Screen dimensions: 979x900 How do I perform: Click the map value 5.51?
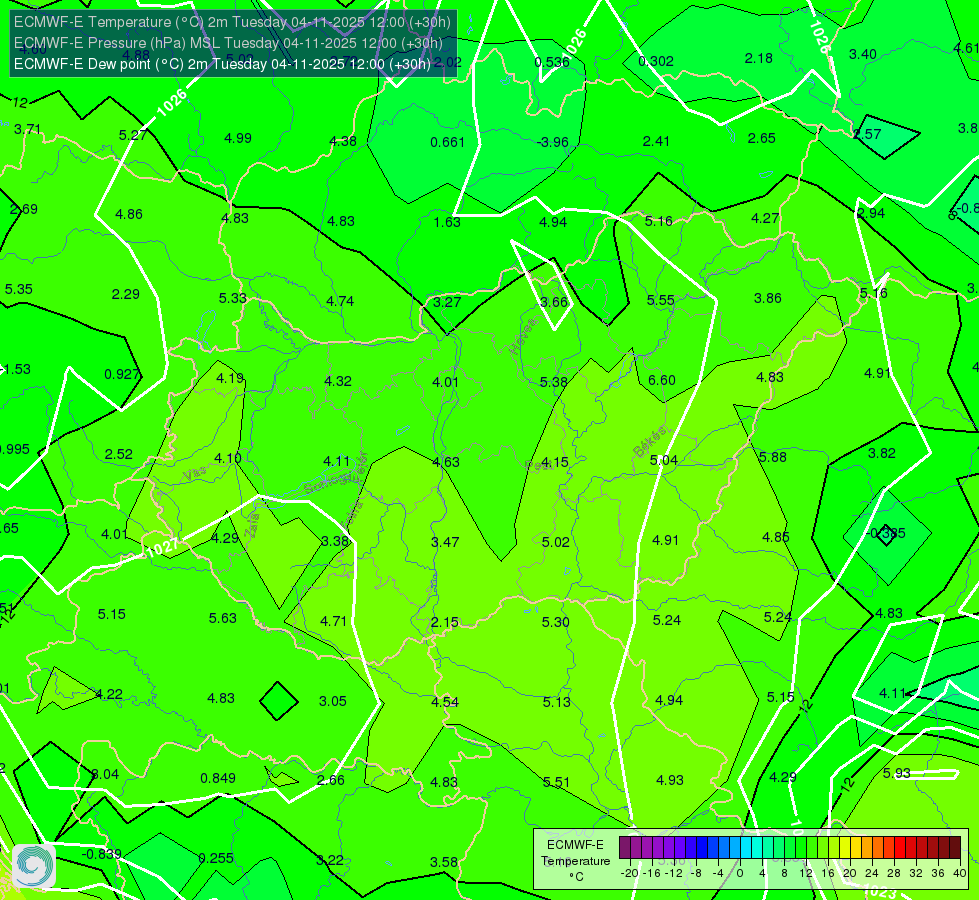(556, 782)
